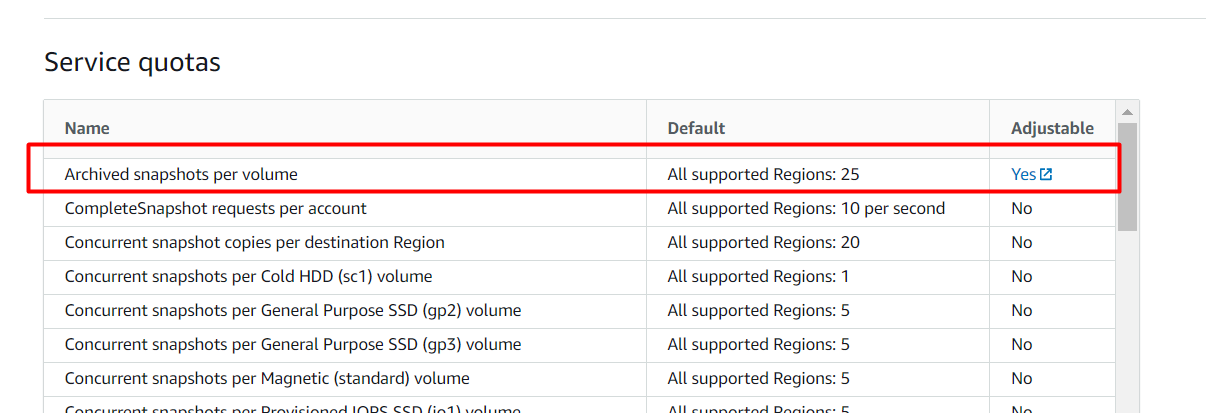Click the All supported Regions: 25 value

764,174
